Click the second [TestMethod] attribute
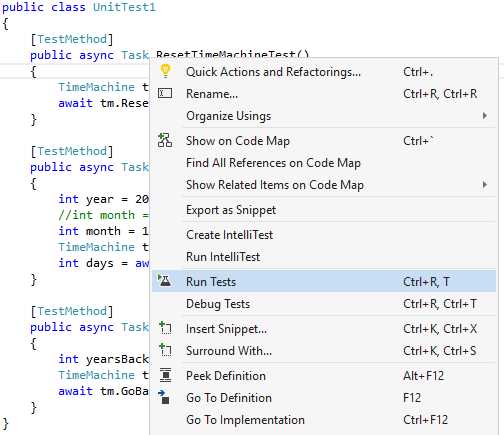 (x=72, y=151)
